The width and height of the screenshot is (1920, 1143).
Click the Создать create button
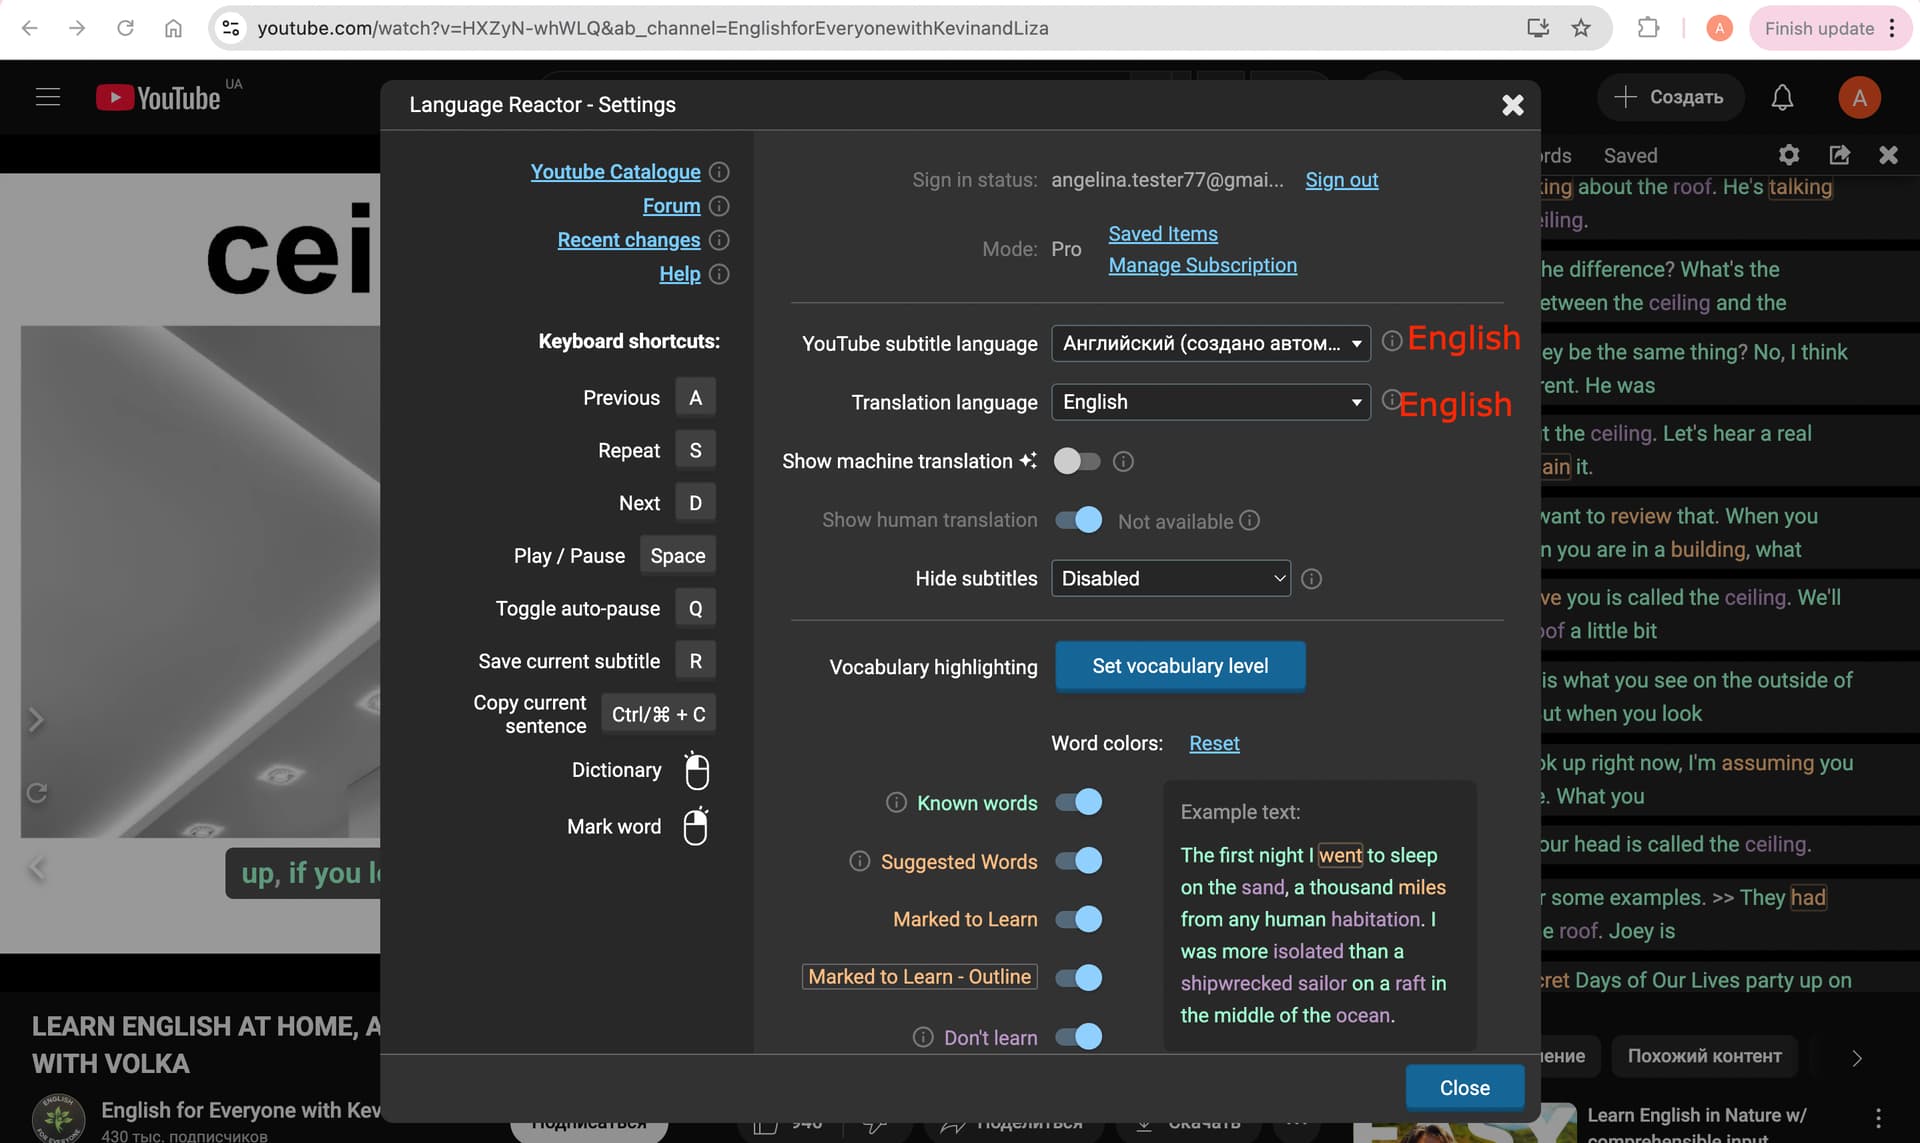(1670, 97)
